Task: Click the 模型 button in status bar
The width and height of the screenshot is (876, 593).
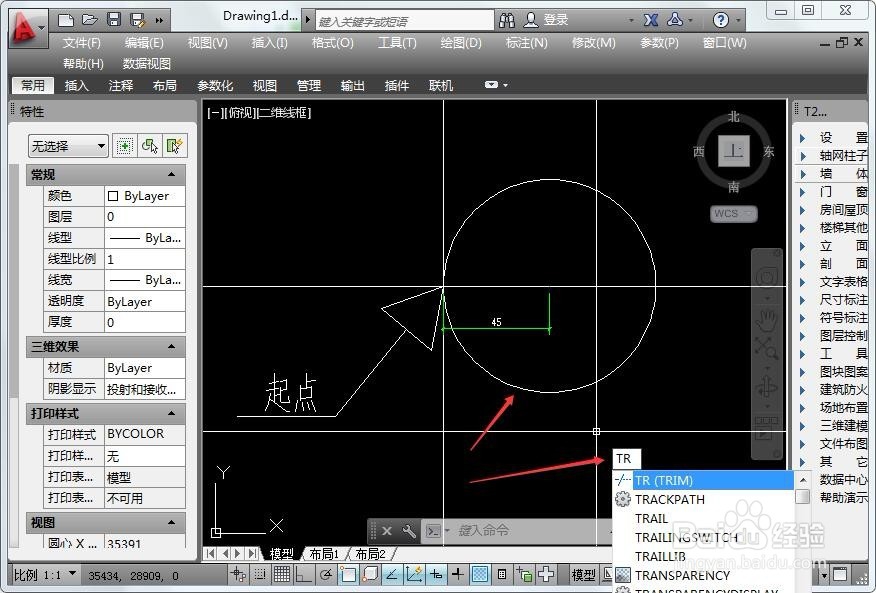Action: (x=584, y=575)
